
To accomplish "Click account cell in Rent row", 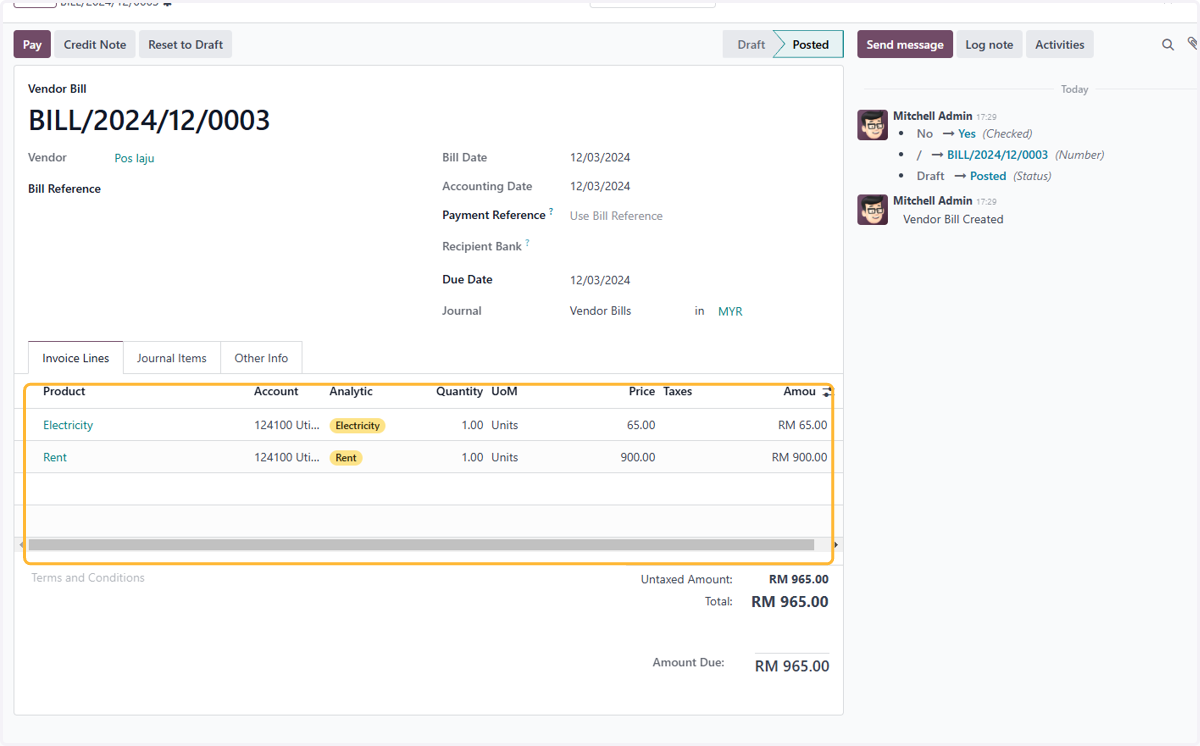I will [287, 457].
